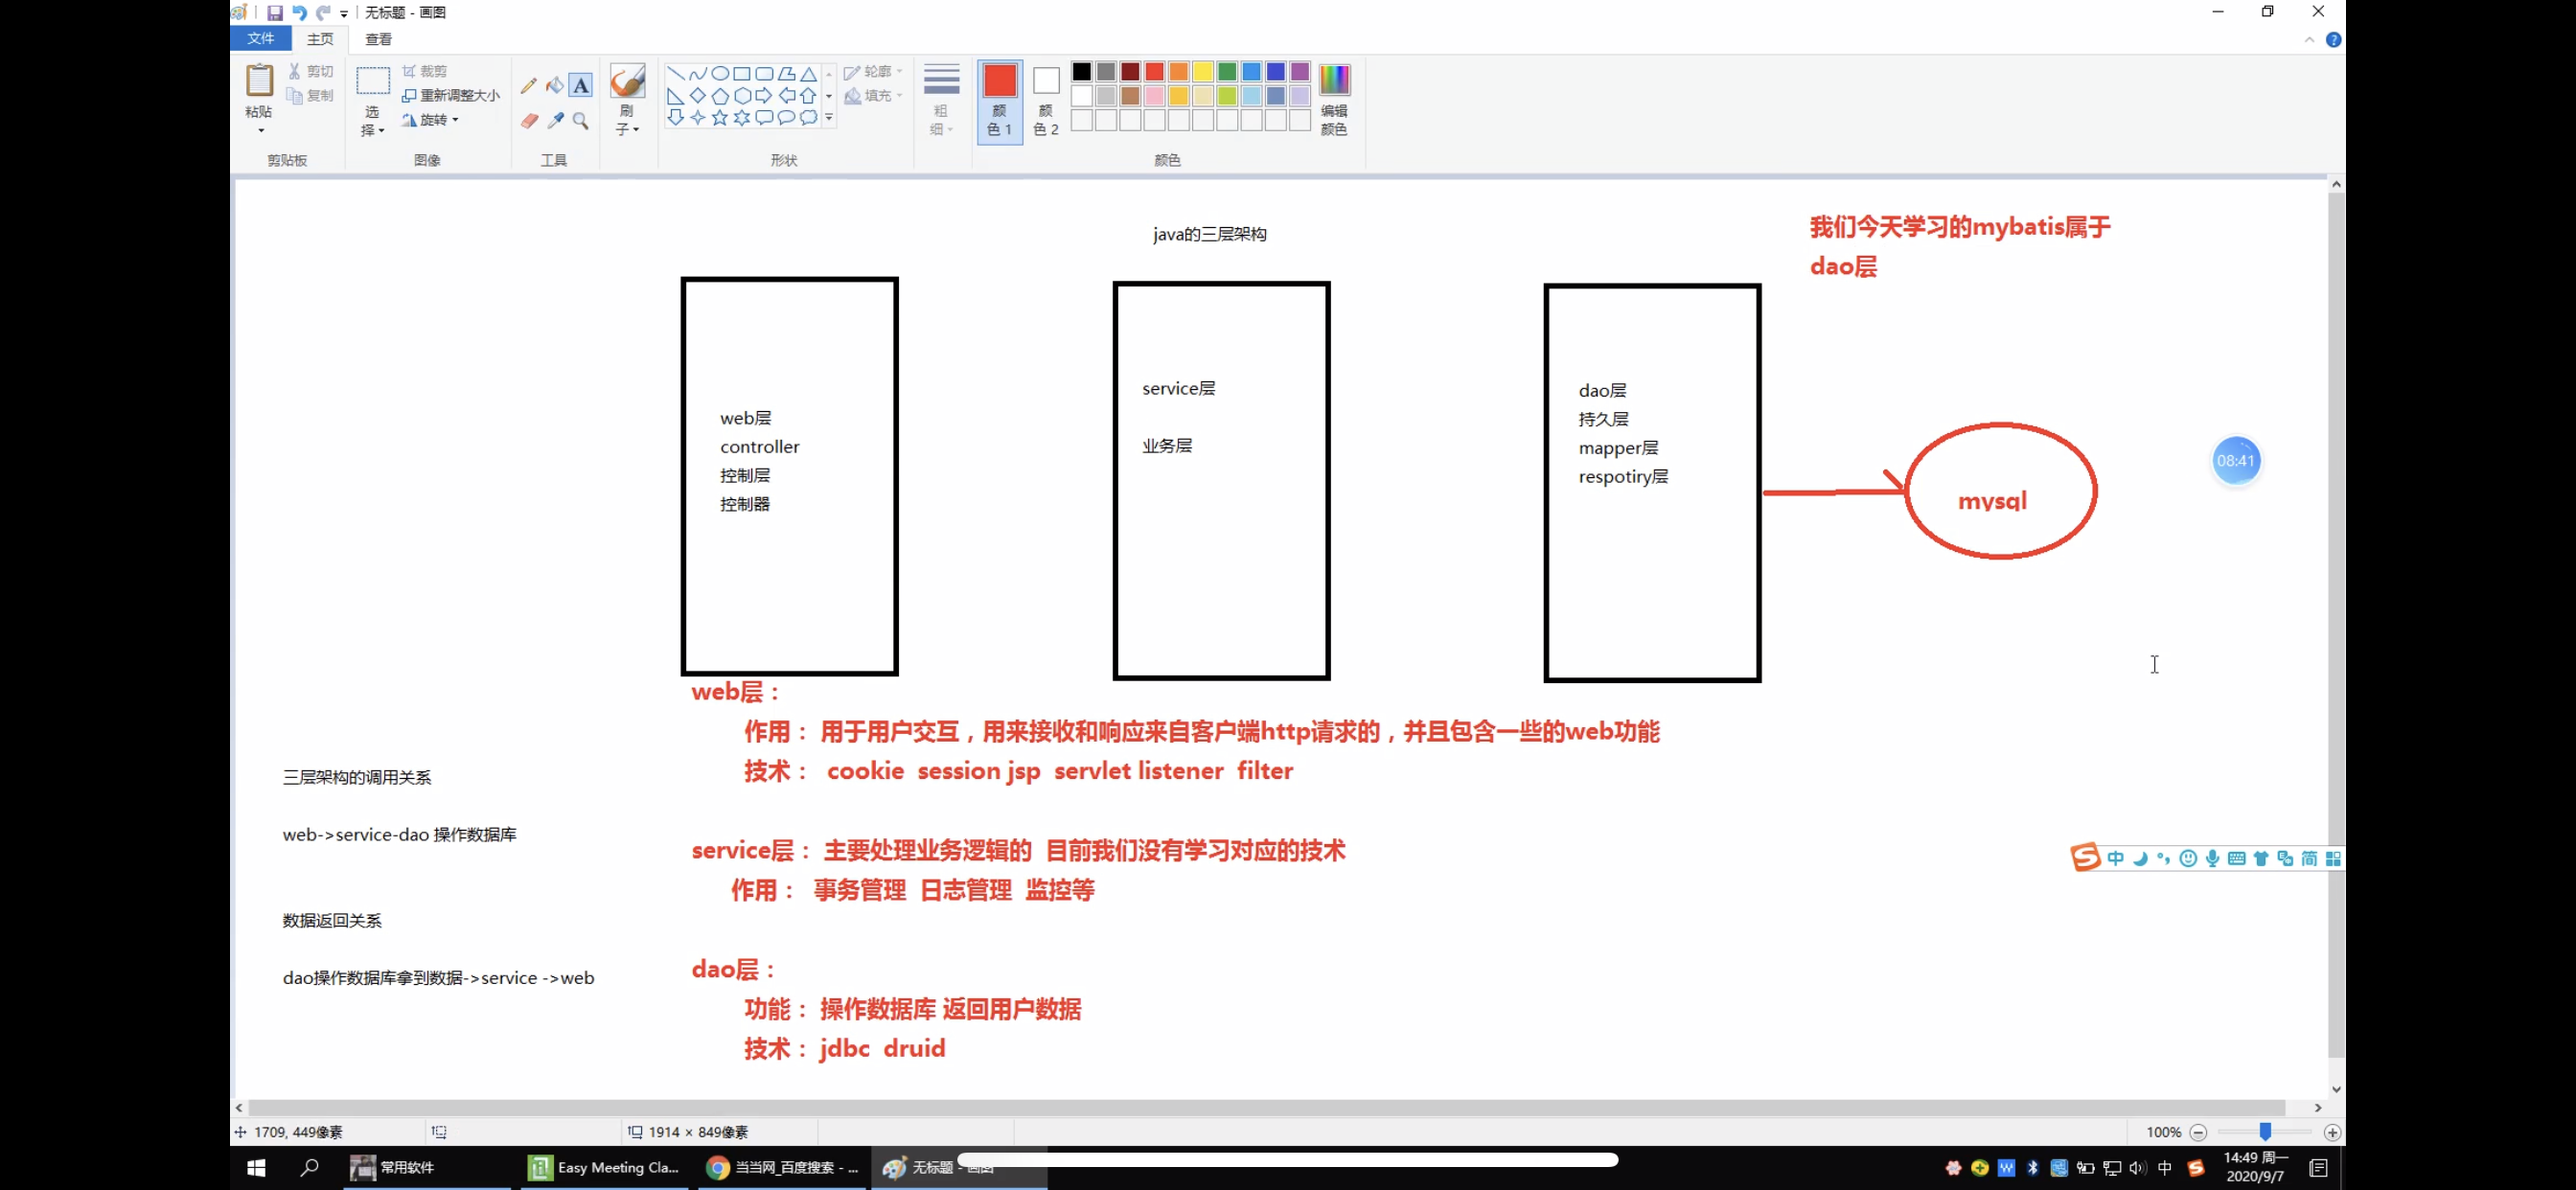Select the Color picker eyedropper tool
2576x1190 pixels.
pyautogui.click(x=555, y=121)
